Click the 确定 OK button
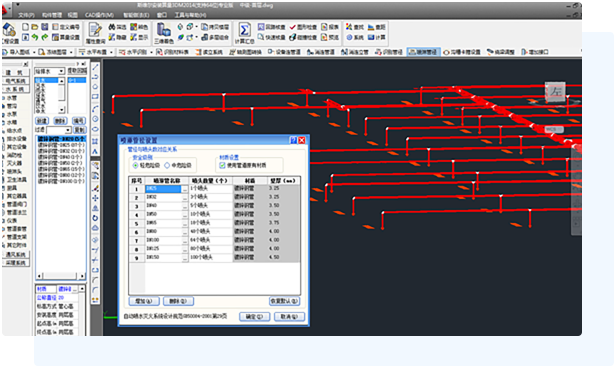This screenshot has height=368, width=616. pos(255,317)
